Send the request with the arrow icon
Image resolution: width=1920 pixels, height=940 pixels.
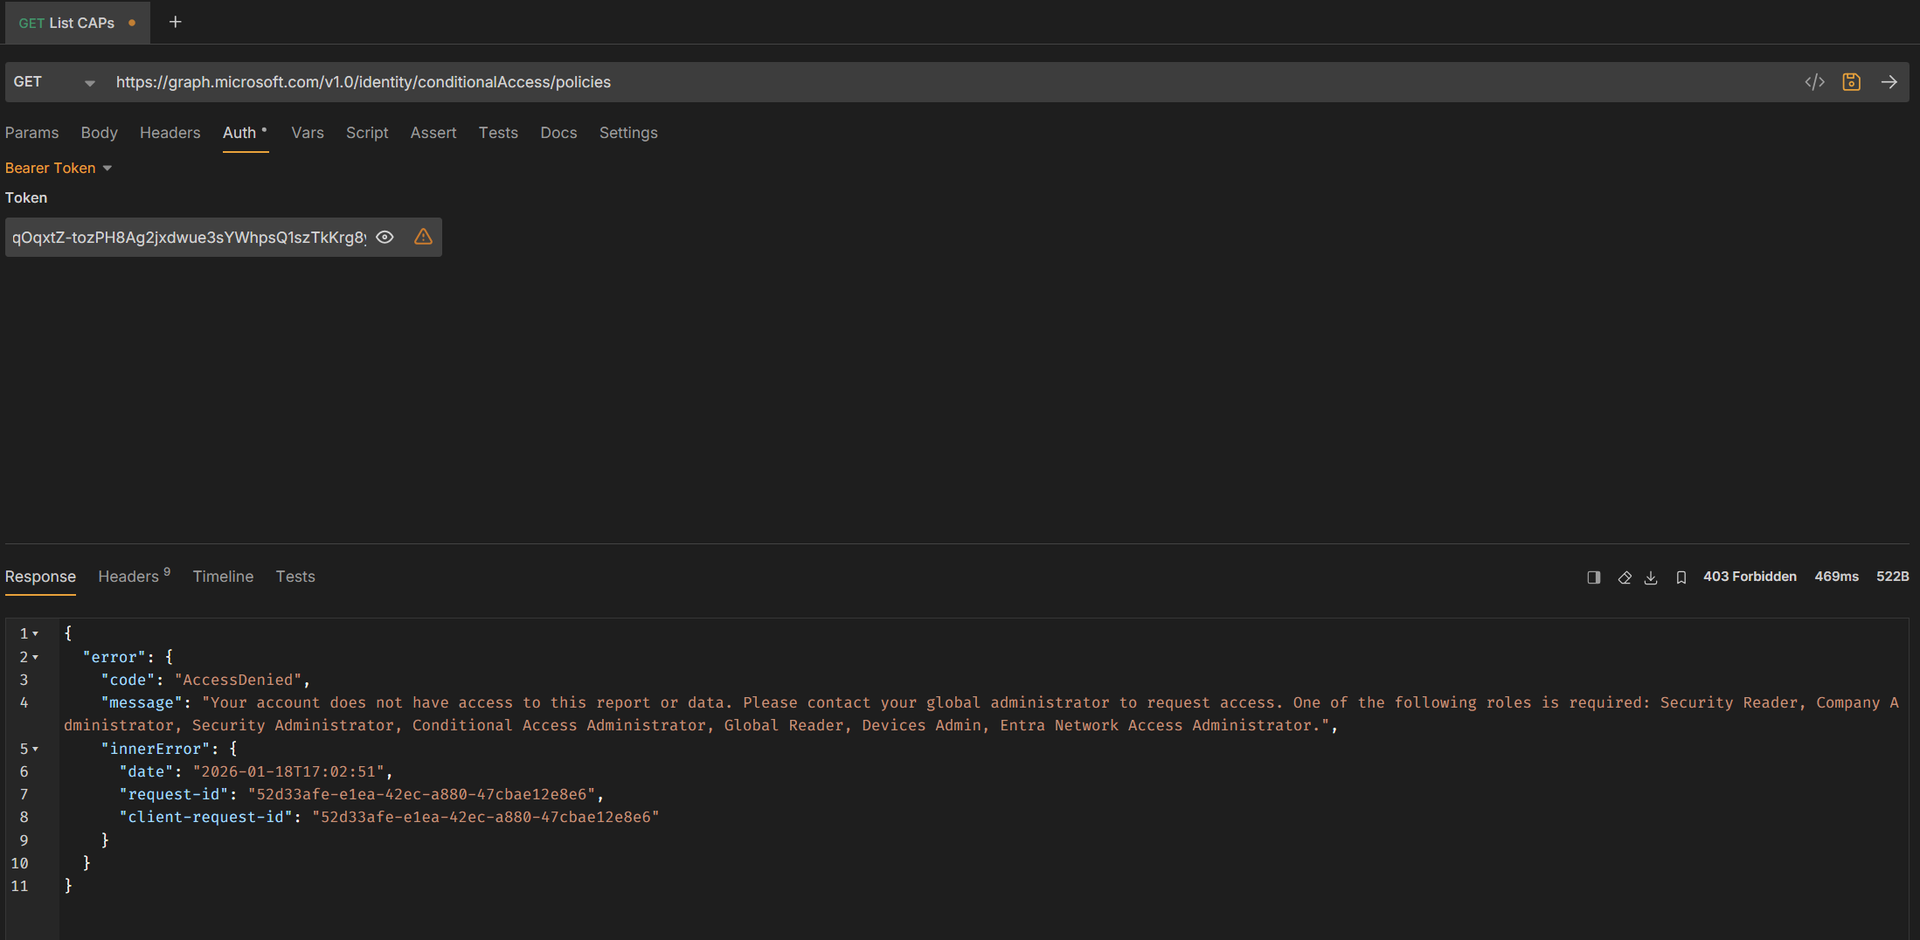1889,82
